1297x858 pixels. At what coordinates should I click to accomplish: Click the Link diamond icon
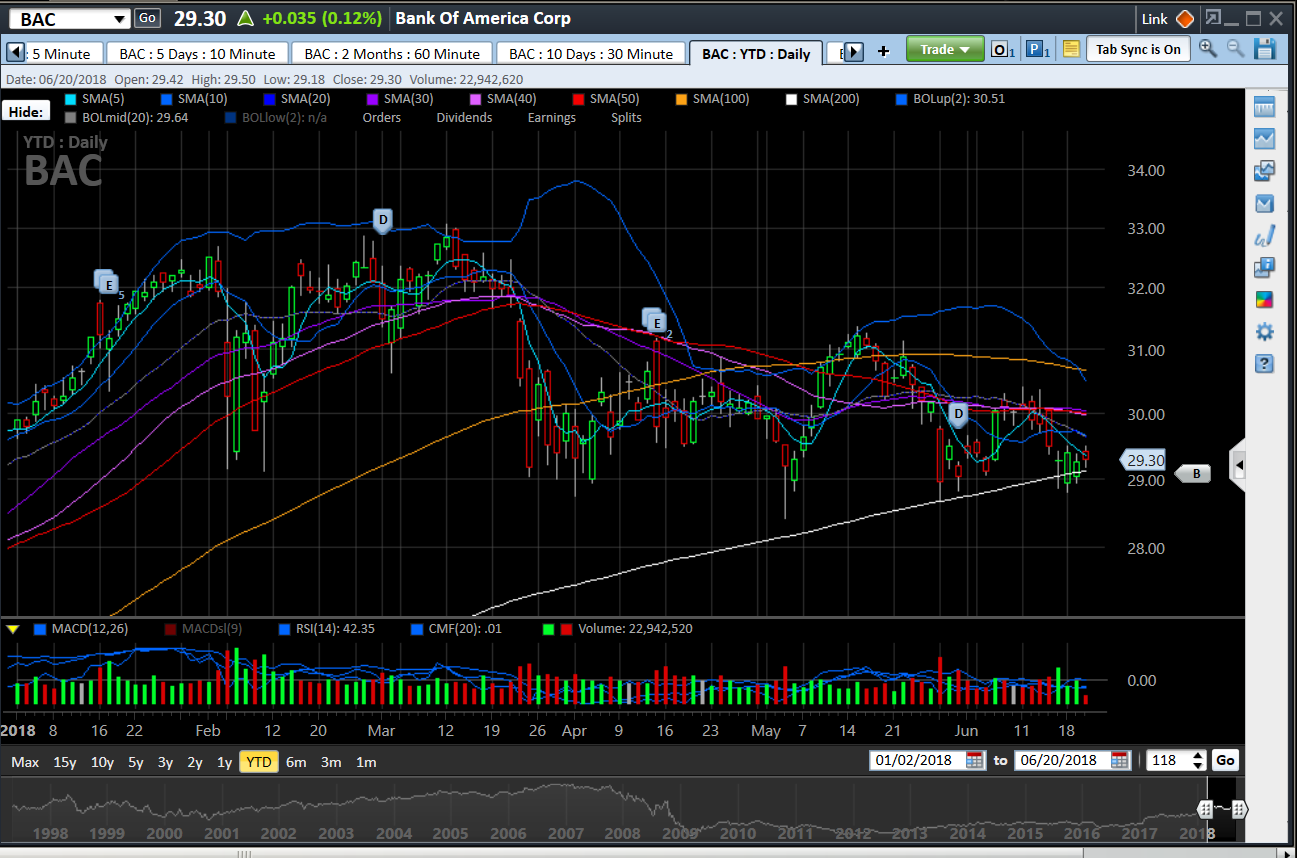(x=1184, y=19)
